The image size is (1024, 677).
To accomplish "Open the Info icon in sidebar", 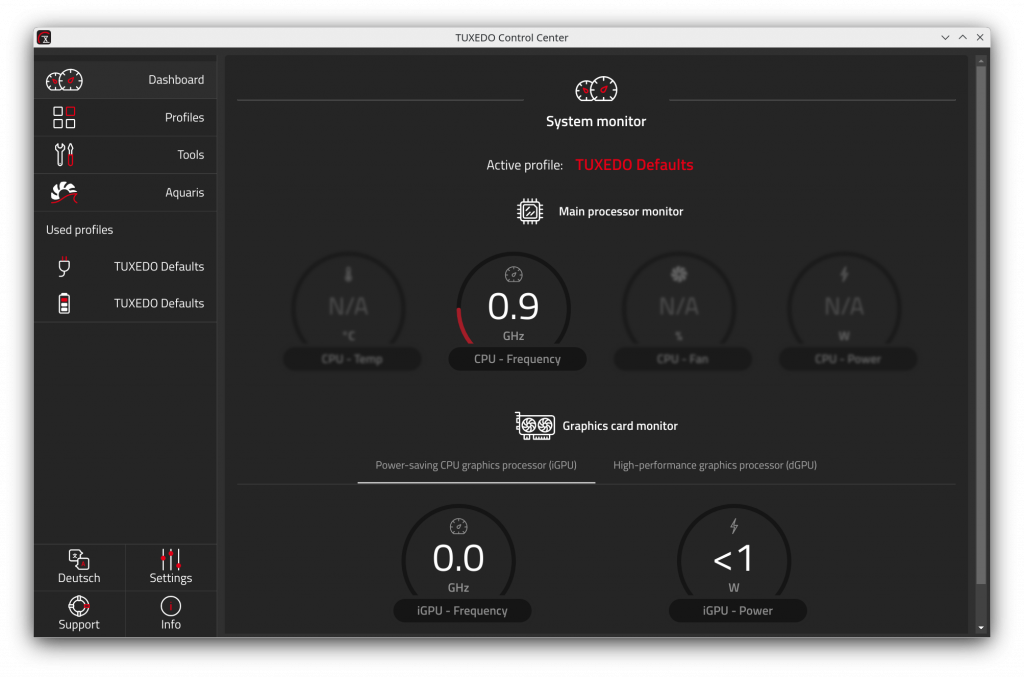I will point(171,606).
